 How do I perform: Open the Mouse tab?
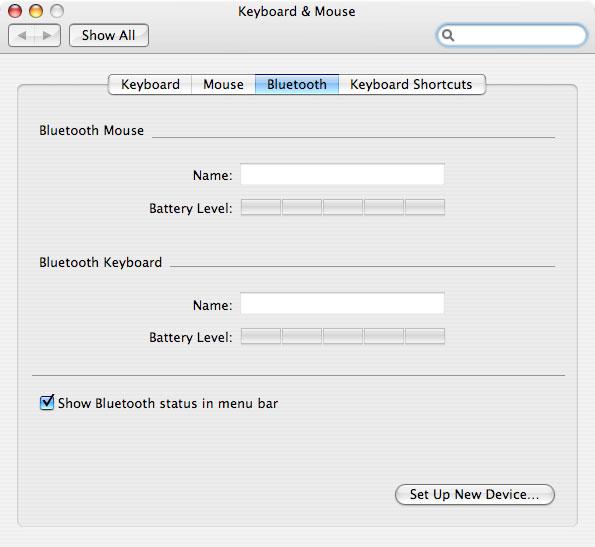coord(223,84)
